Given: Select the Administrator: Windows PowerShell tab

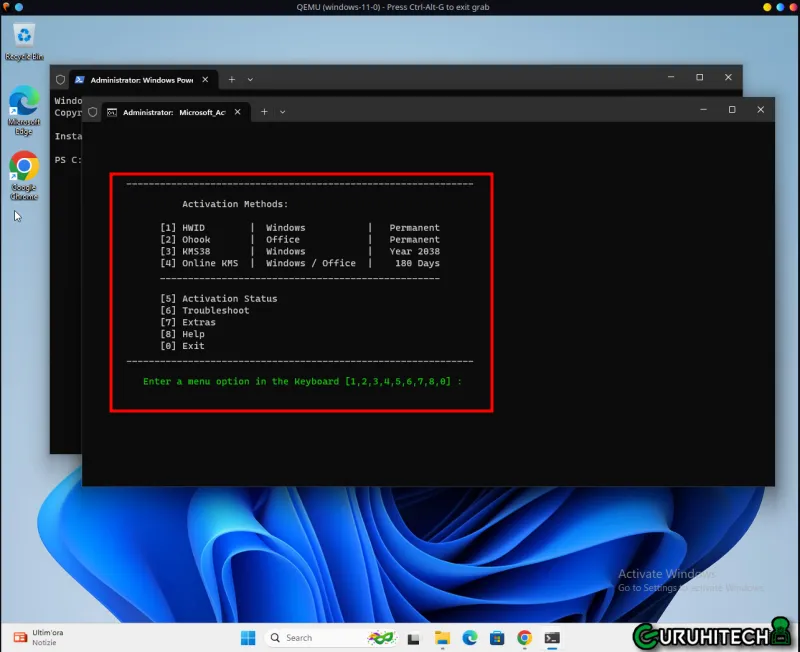Looking at the screenshot, I should pos(143,80).
